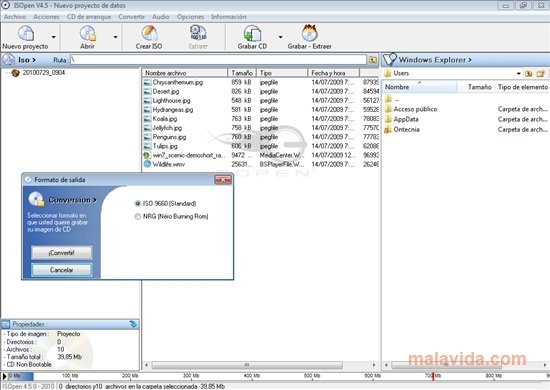This screenshot has width=550, height=390.
Task: Click the Ontecnia folder icon
Action: click(388, 129)
